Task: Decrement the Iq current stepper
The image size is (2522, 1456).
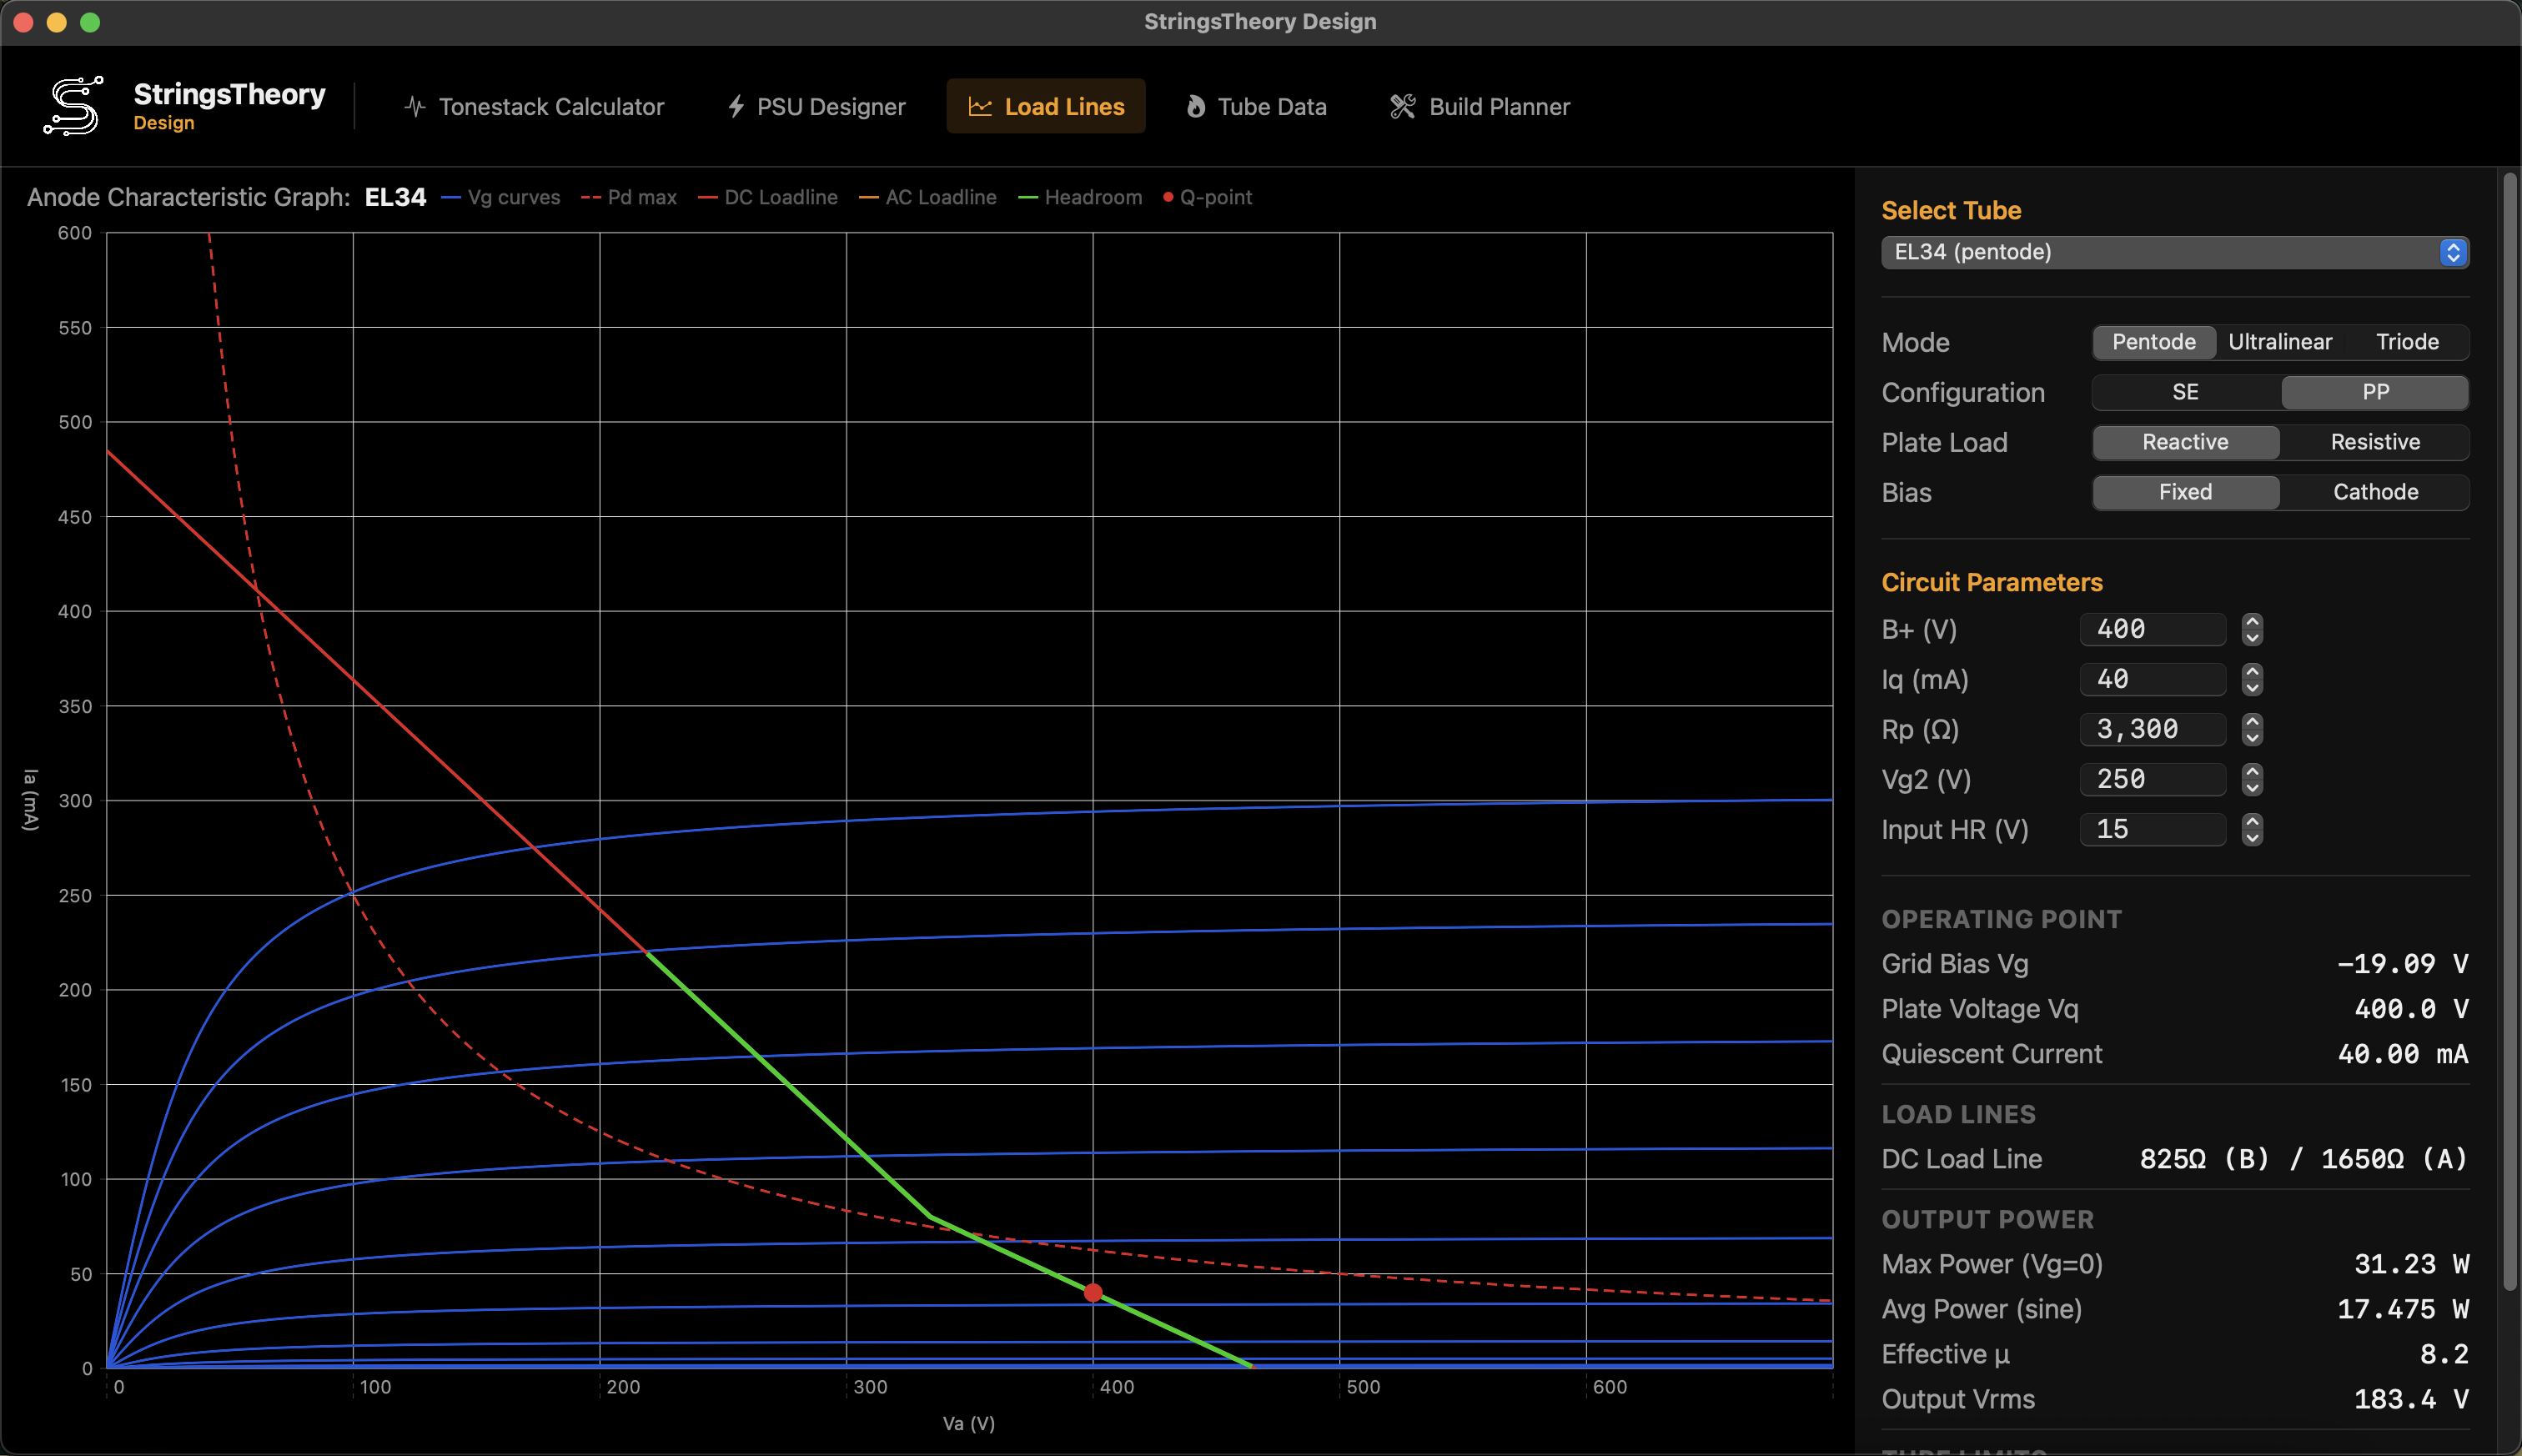Action: (x=2251, y=687)
